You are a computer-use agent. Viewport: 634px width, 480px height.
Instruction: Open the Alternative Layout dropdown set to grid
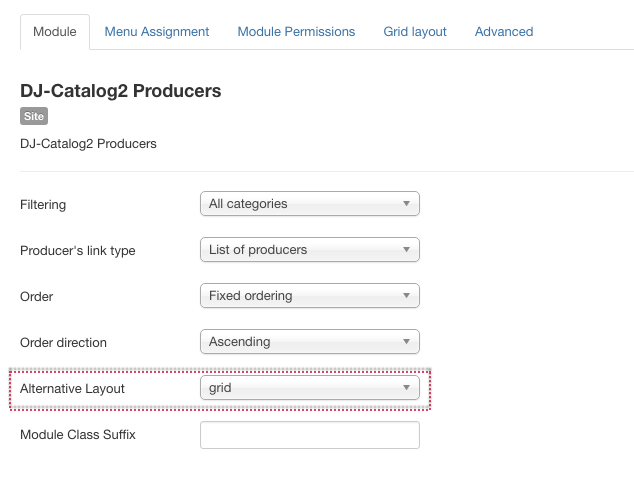[x=310, y=388]
